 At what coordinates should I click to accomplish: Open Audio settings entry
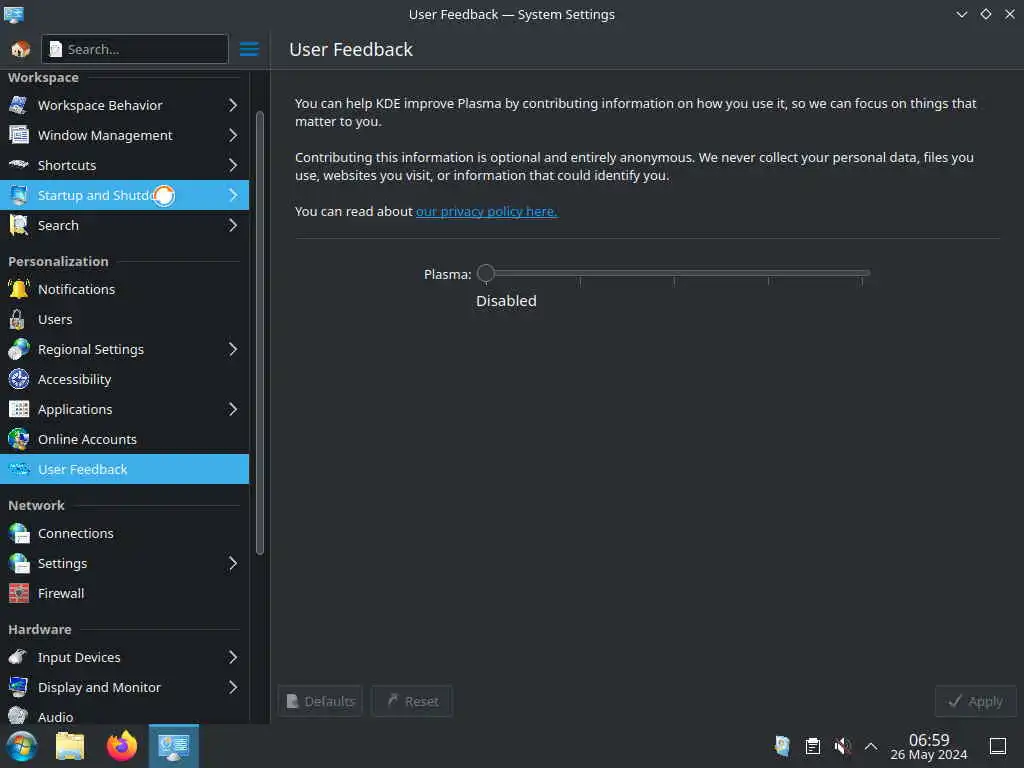(124, 715)
